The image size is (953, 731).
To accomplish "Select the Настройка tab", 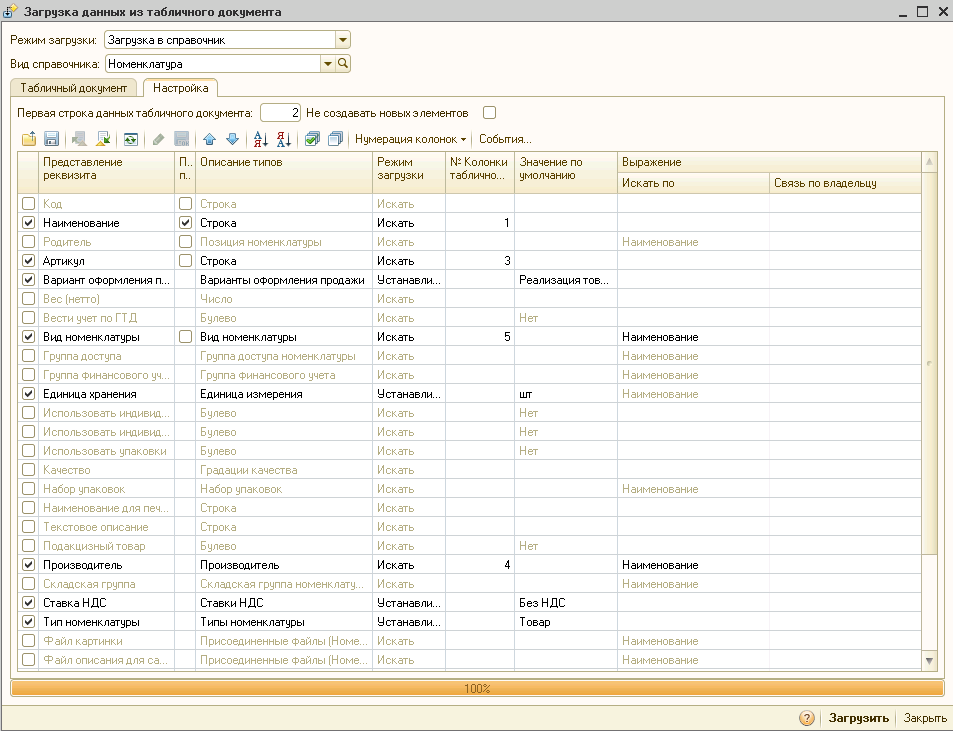I will pos(180,88).
